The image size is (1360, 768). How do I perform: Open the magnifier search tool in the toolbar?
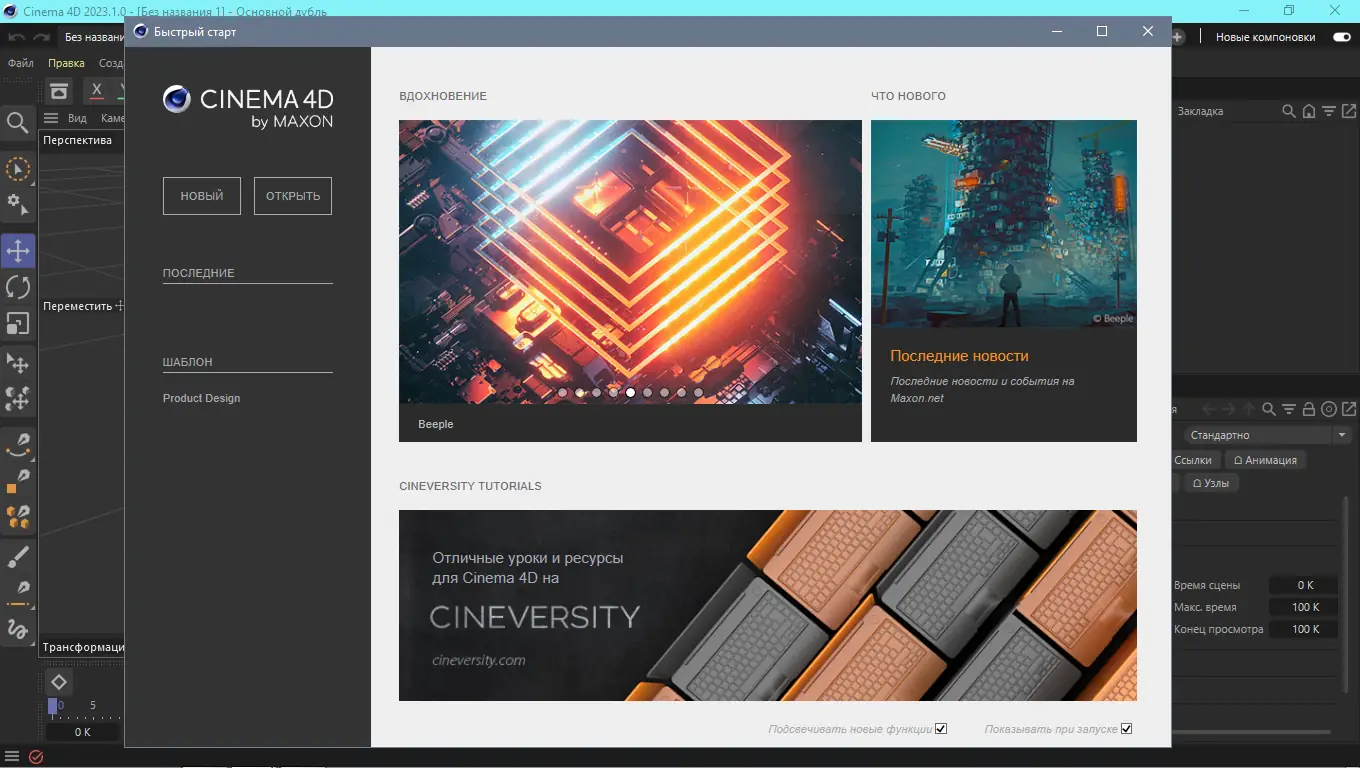17,123
